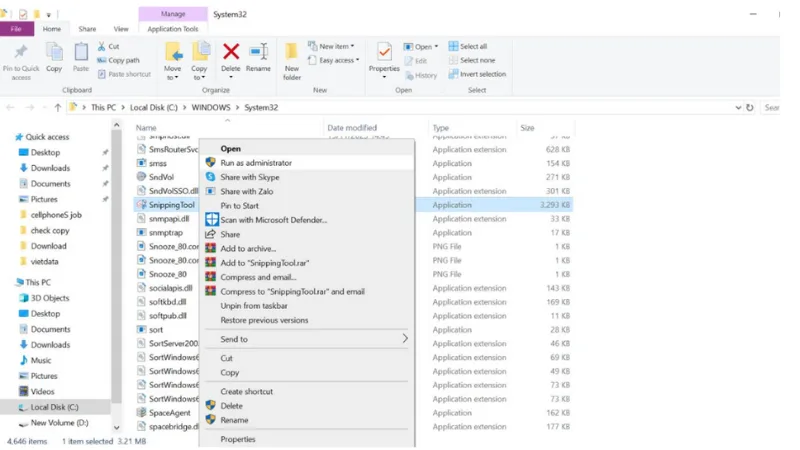
Task: Open Downloads under Quick access
Action: [x=50, y=168]
